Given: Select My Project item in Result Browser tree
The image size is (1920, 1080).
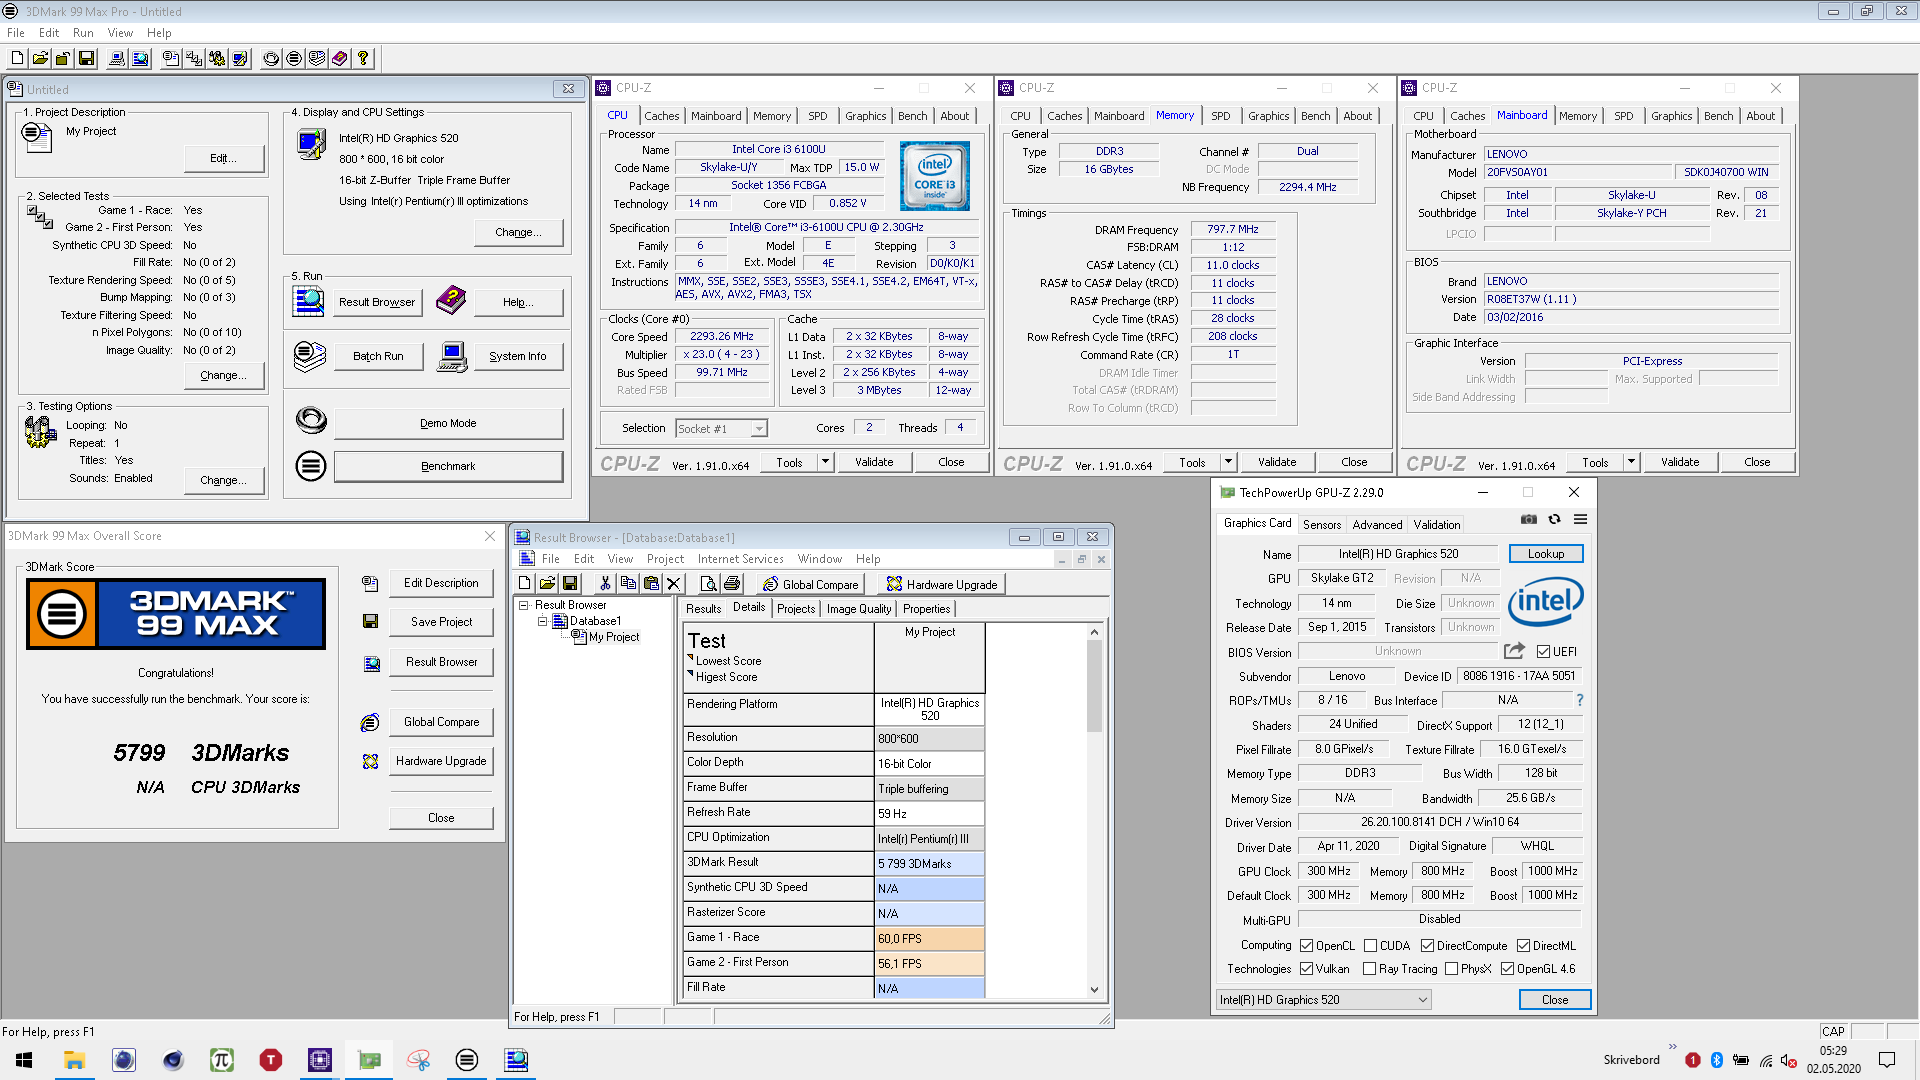Looking at the screenshot, I should (x=613, y=637).
